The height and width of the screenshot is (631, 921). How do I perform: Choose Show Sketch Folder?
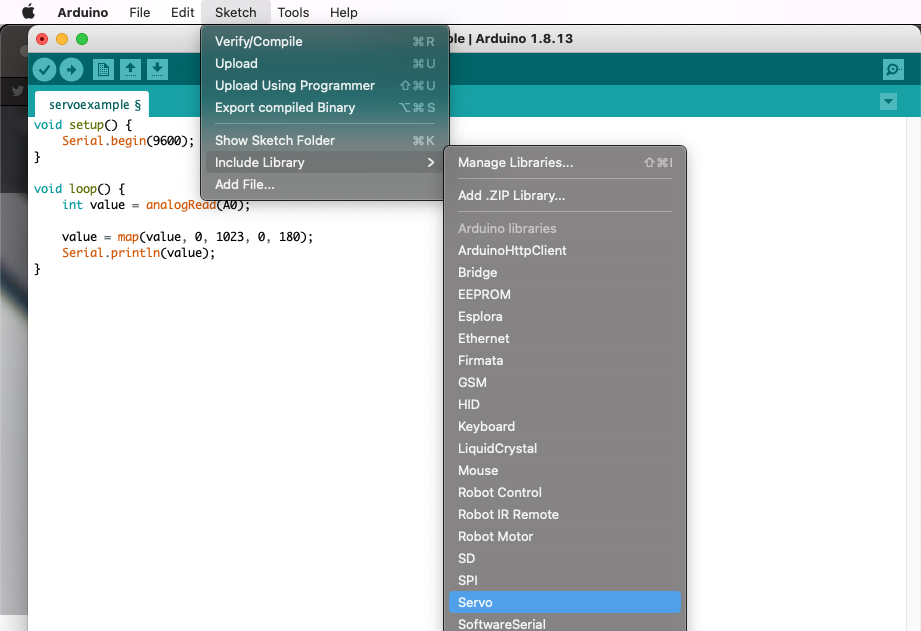(x=274, y=140)
